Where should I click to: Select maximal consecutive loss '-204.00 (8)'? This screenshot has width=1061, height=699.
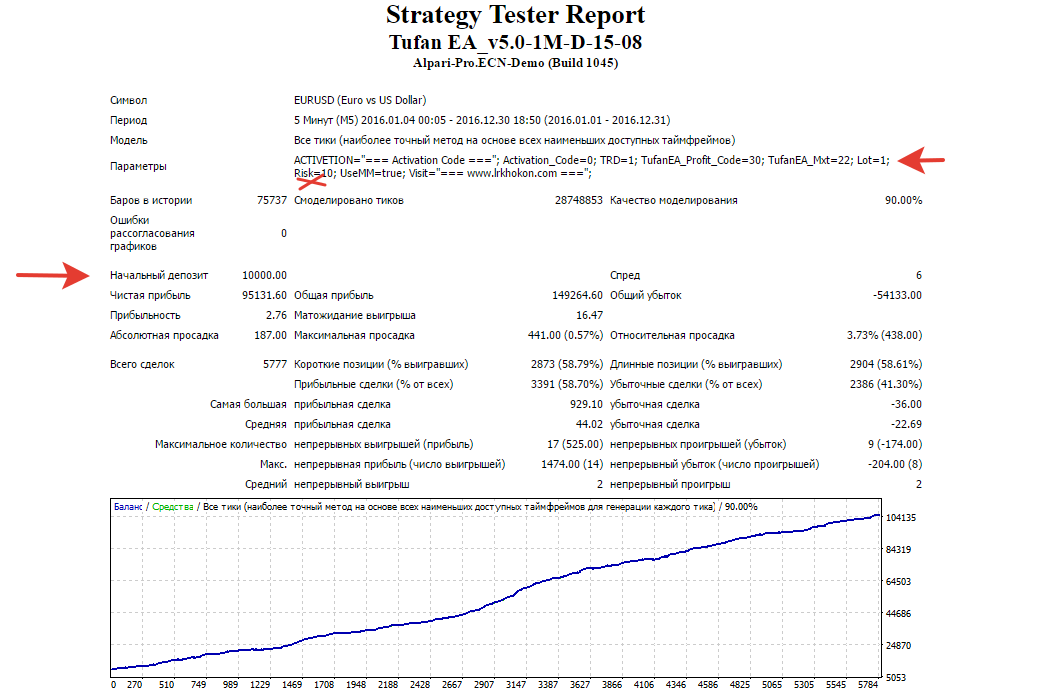(x=895, y=465)
